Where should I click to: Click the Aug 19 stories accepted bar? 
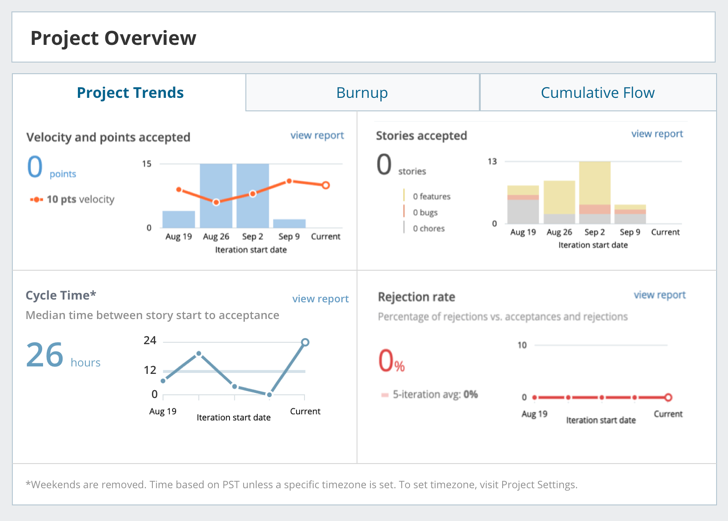(x=523, y=205)
